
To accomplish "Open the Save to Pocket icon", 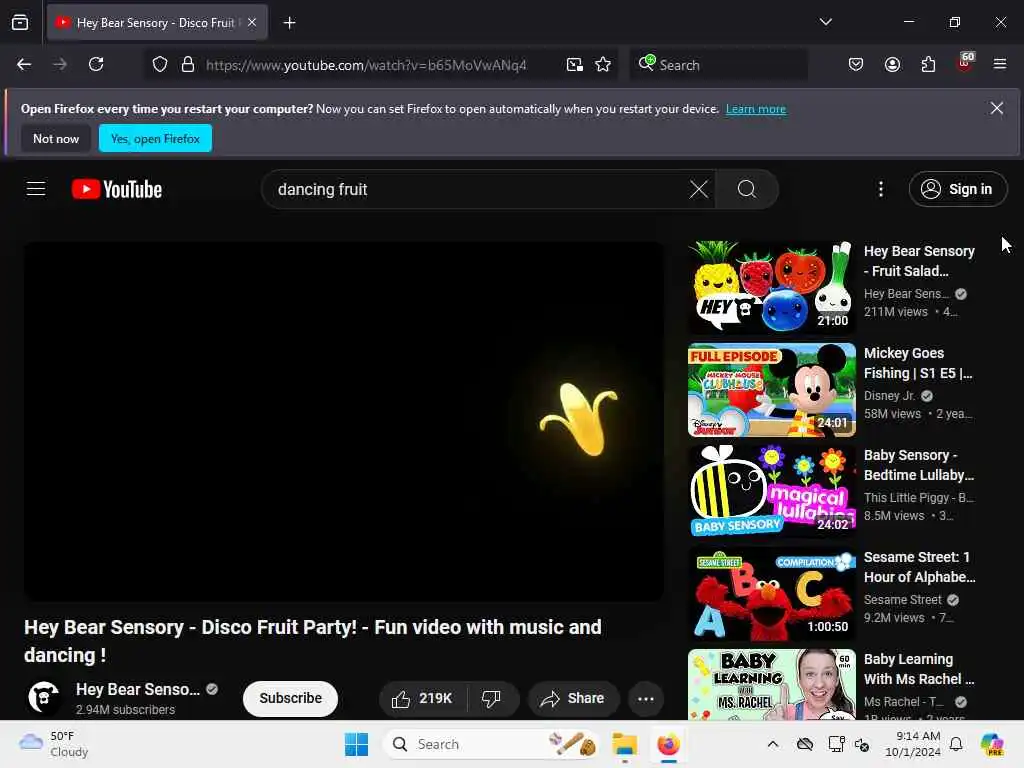I will click(856, 64).
